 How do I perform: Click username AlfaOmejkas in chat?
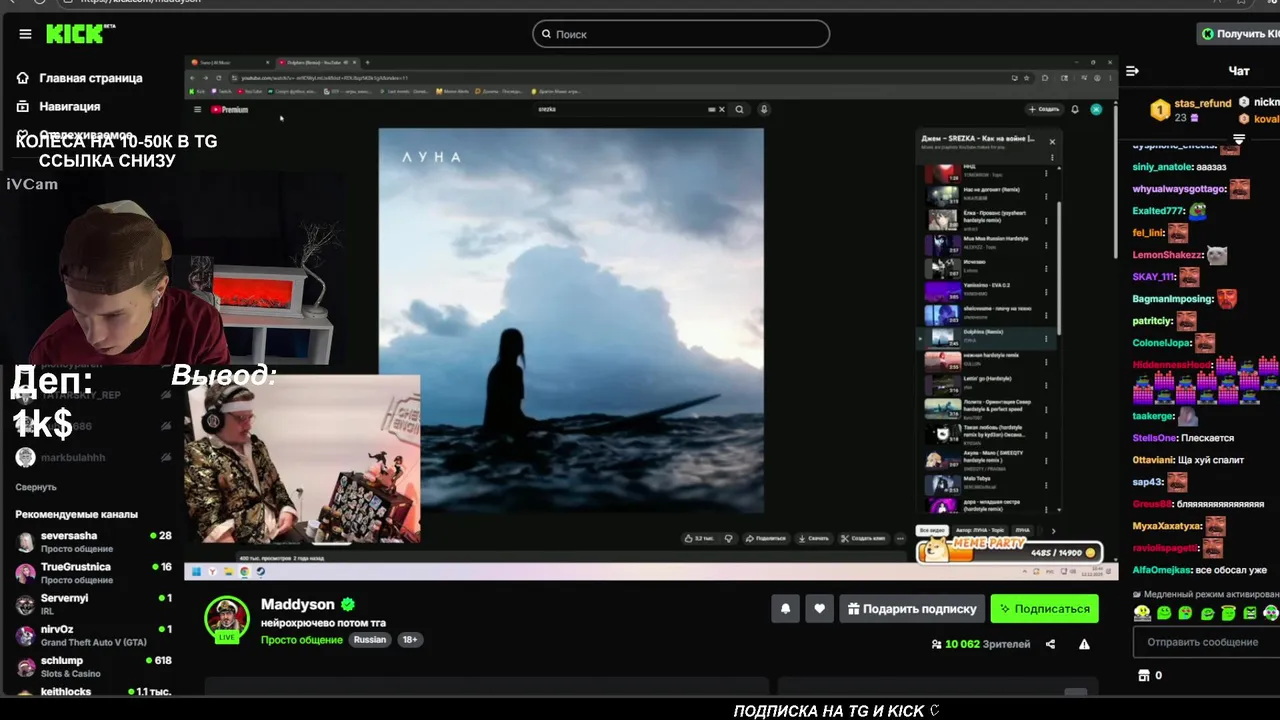tap(1161, 570)
